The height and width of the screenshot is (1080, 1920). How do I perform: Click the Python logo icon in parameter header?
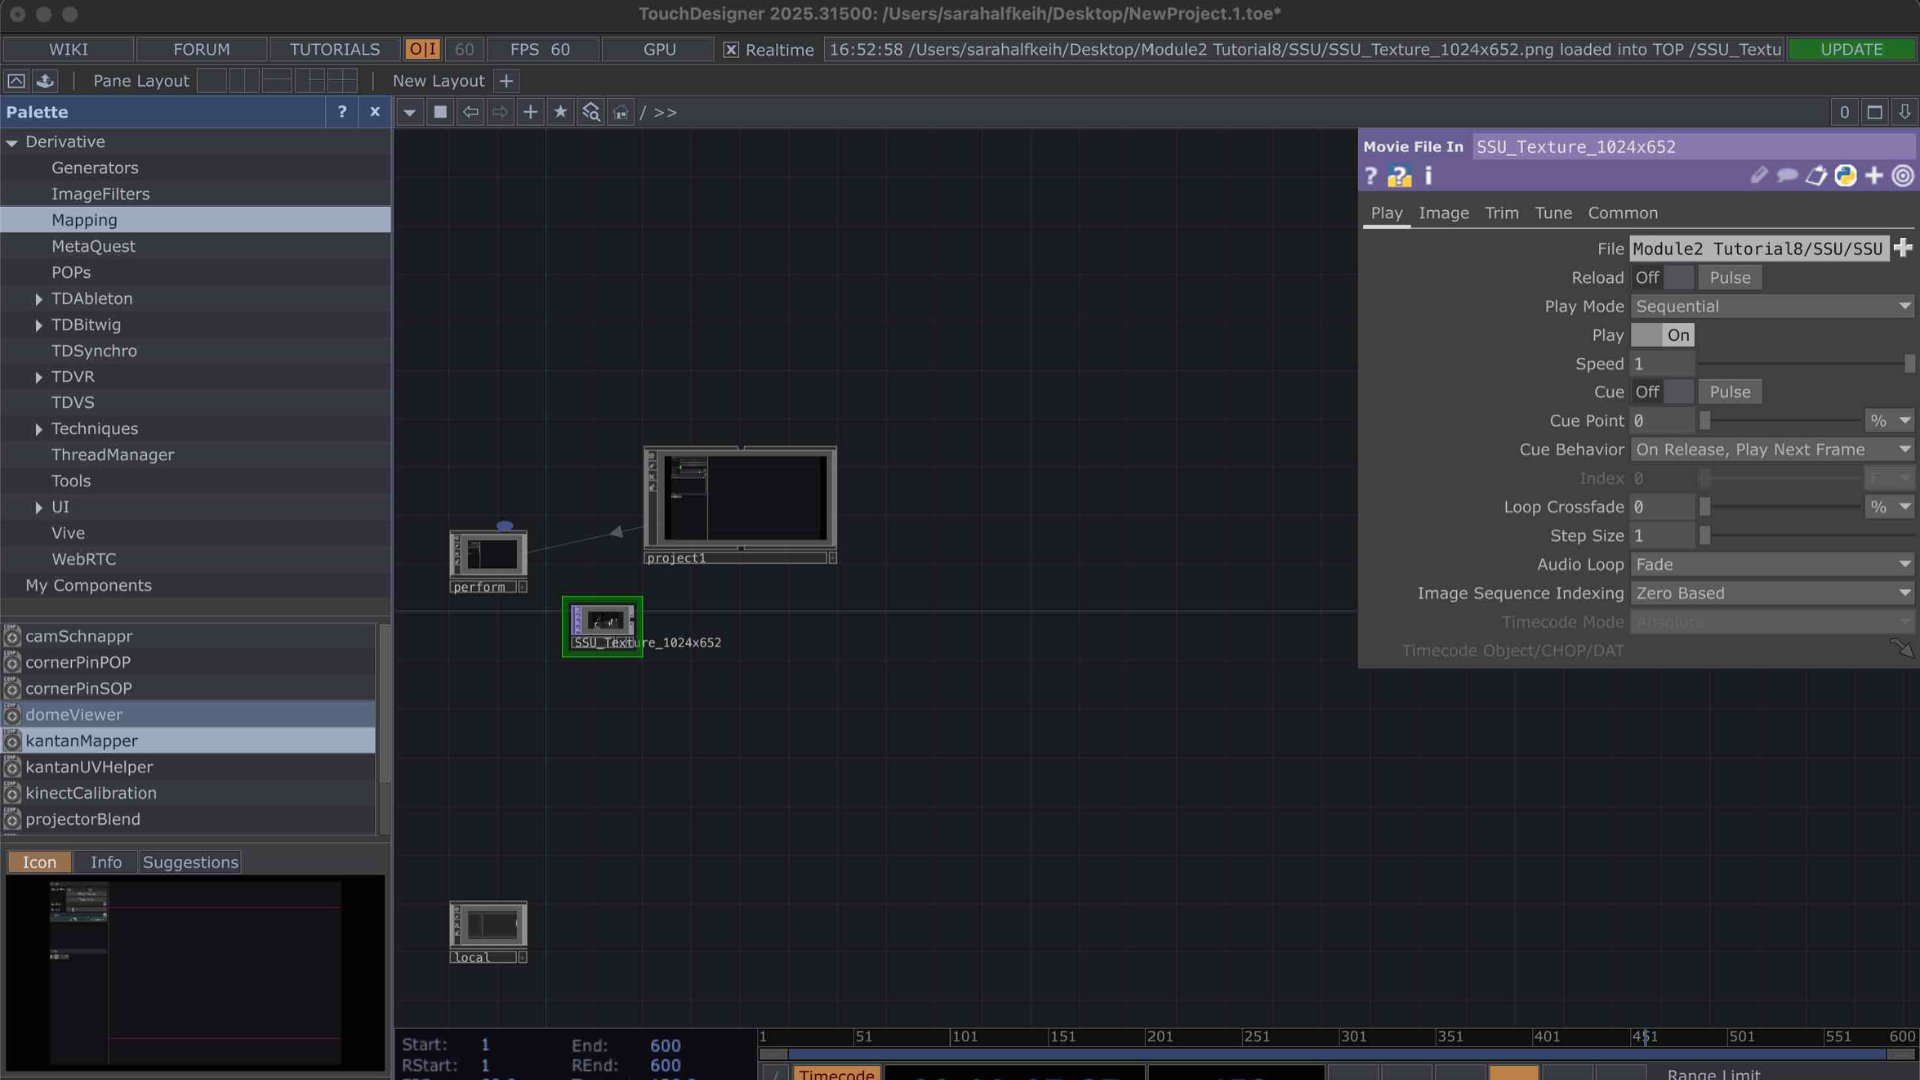pyautogui.click(x=1845, y=175)
